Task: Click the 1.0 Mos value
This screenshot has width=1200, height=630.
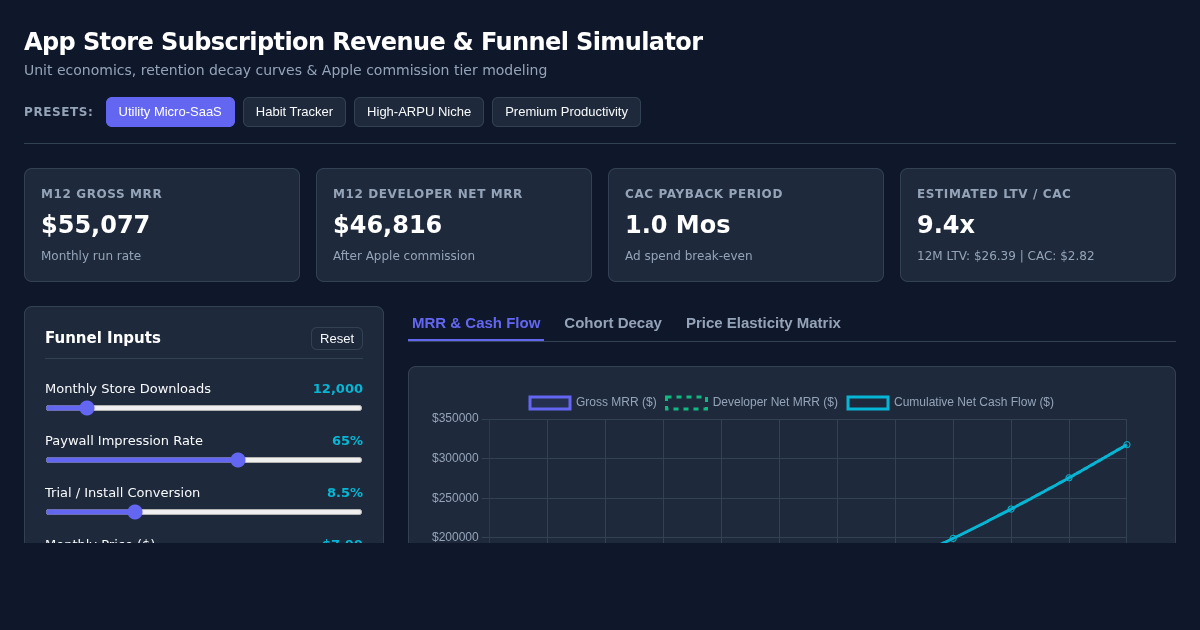Action: pyautogui.click(x=678, y=225)
